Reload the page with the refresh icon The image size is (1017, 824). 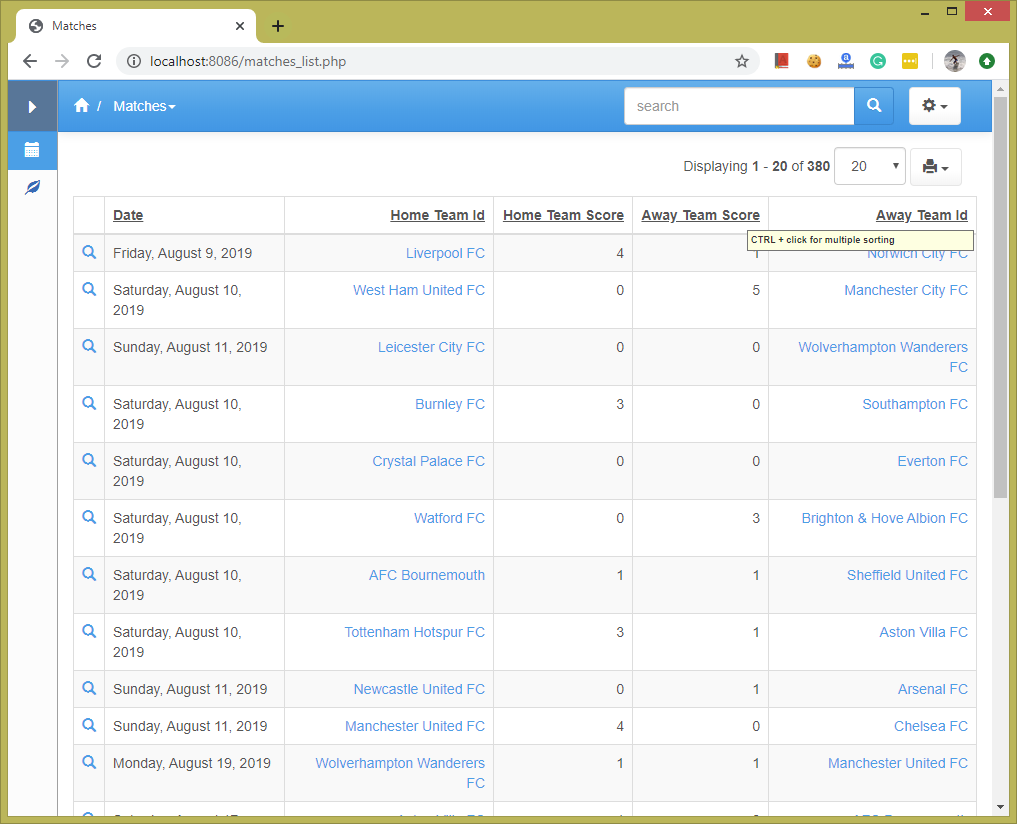[x=94, y=61]
